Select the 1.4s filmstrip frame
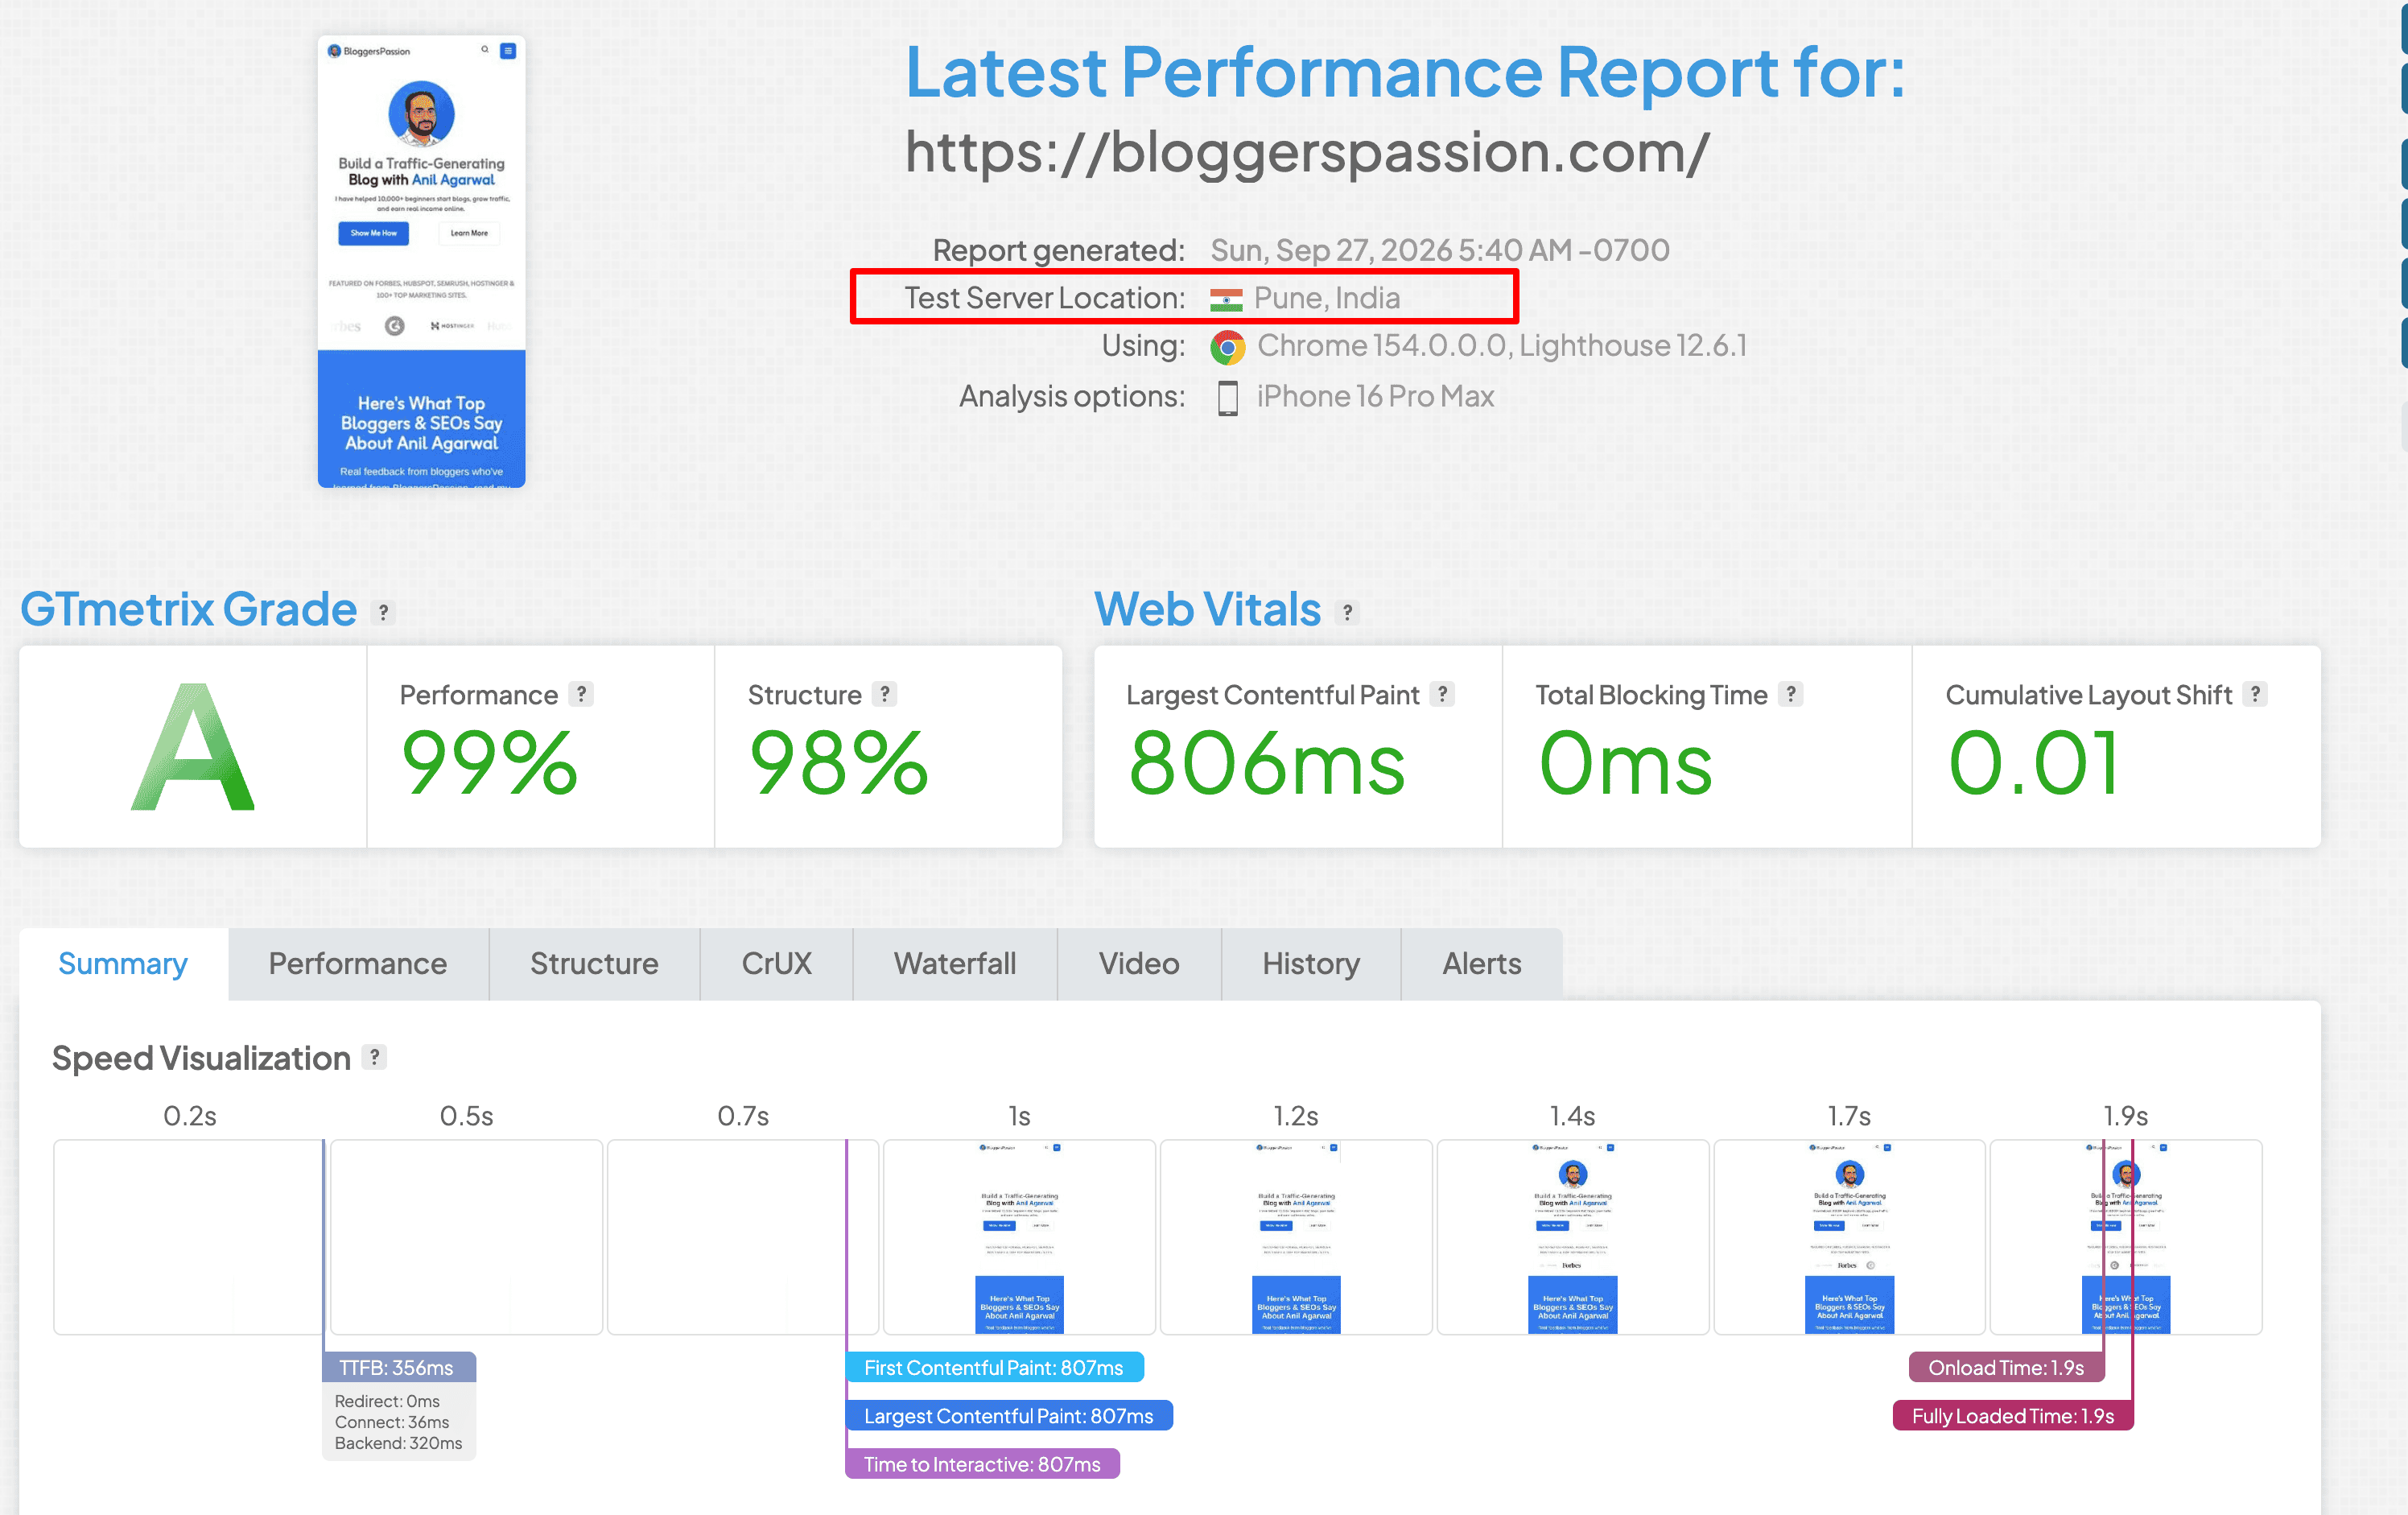This screenshot has width=2408, height=1515. (1573, 1237)
